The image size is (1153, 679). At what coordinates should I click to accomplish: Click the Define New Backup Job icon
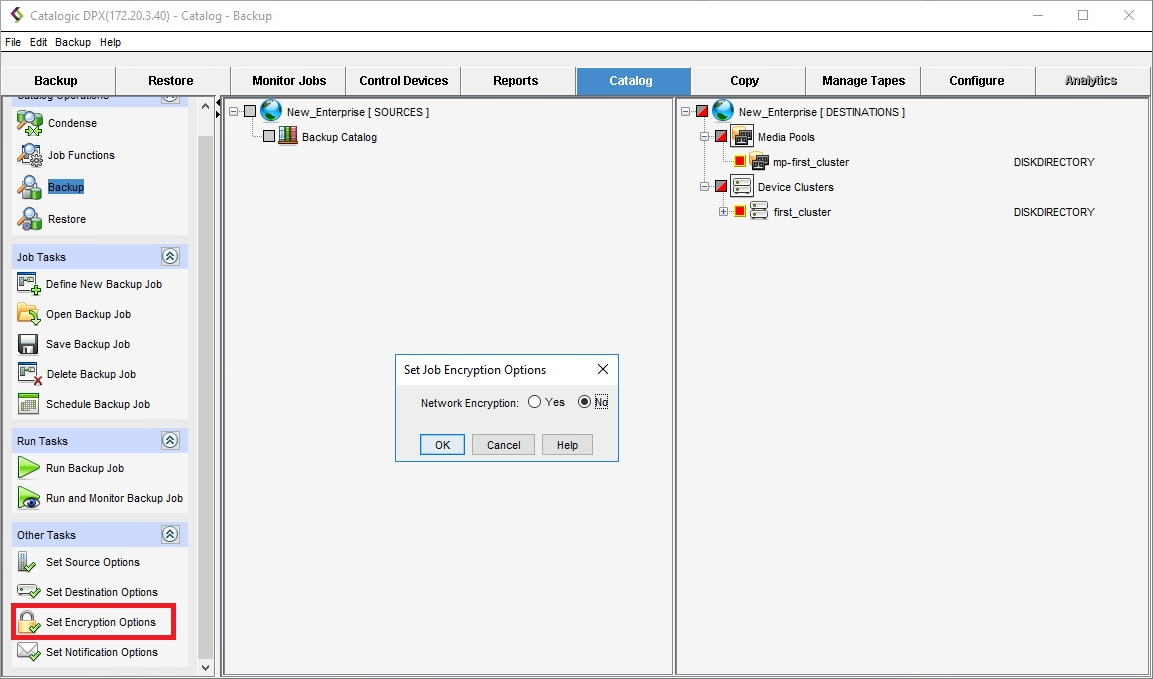pos(29,284)
